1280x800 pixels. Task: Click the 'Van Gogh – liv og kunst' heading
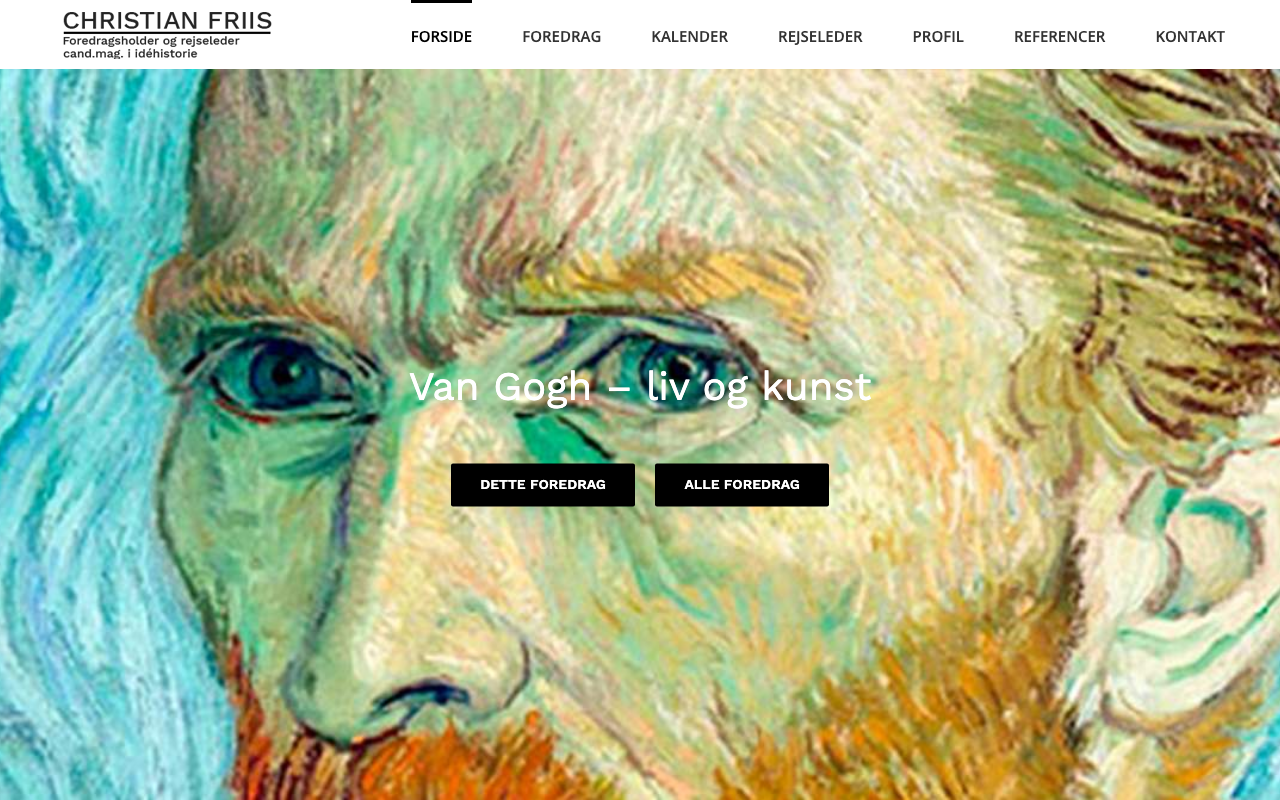[640, 387]
